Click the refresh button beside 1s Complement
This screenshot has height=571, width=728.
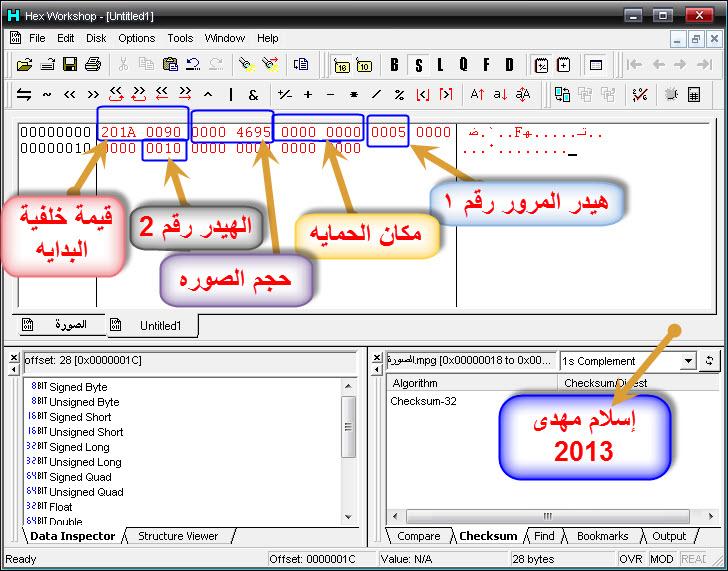click(711, 361)
